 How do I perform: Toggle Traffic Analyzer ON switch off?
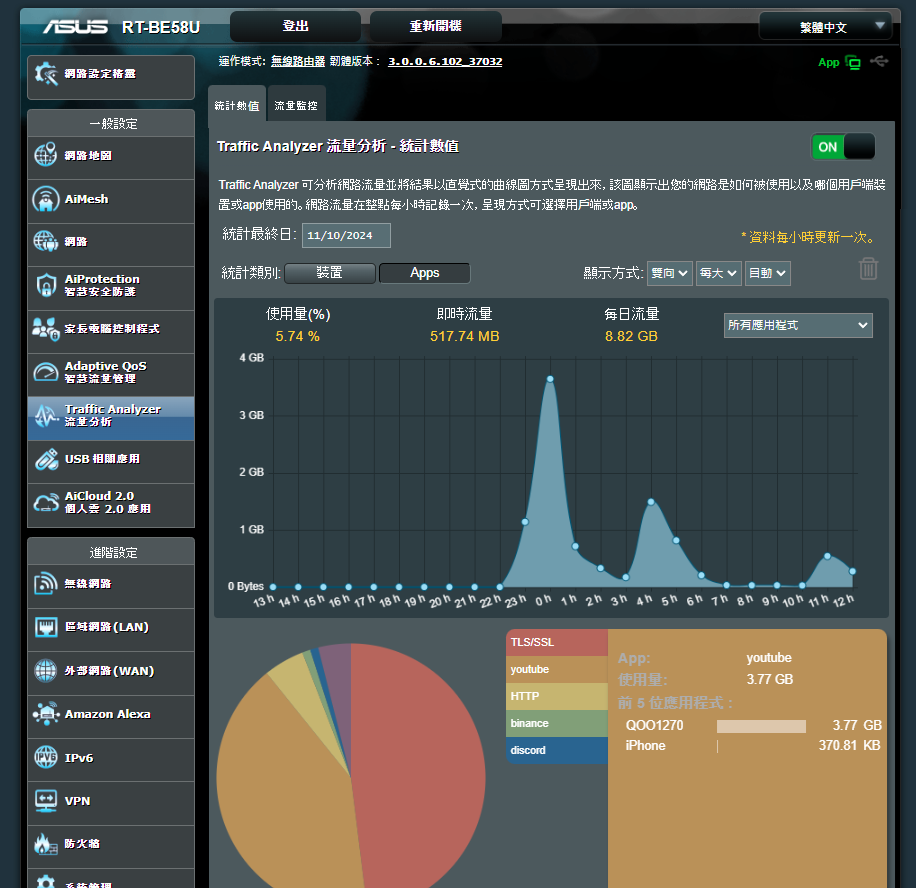pos(843,147)
